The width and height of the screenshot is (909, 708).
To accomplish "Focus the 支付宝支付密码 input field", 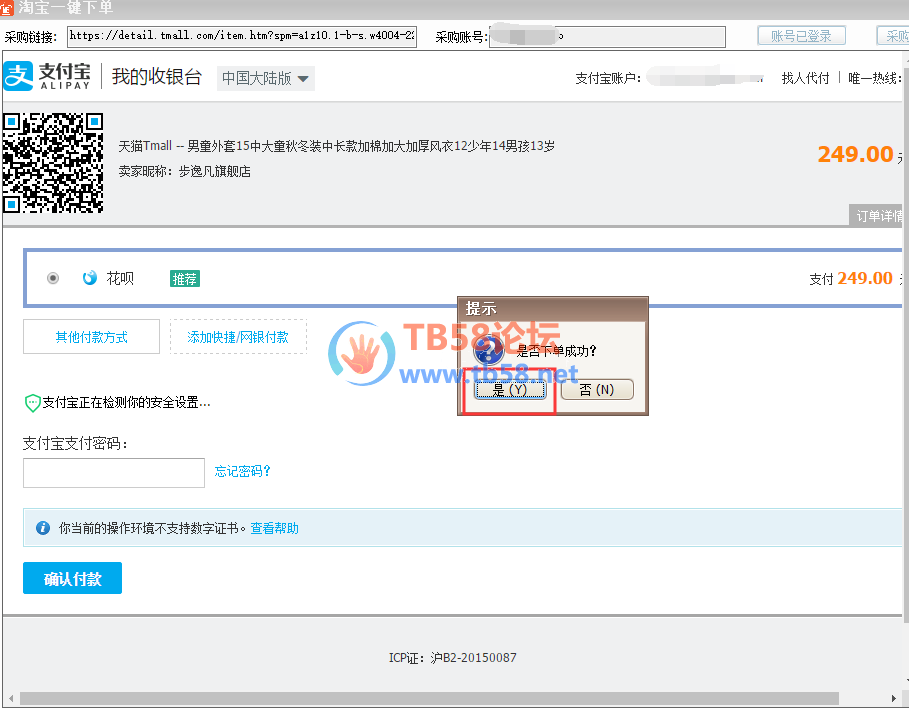I will point(114,473).
